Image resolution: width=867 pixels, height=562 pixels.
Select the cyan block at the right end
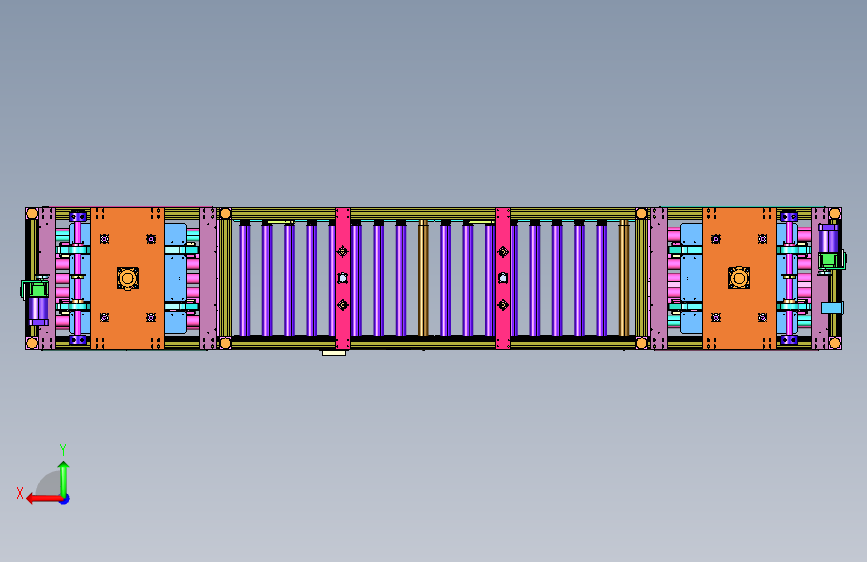pyautogui.click(x=832, y=308)
